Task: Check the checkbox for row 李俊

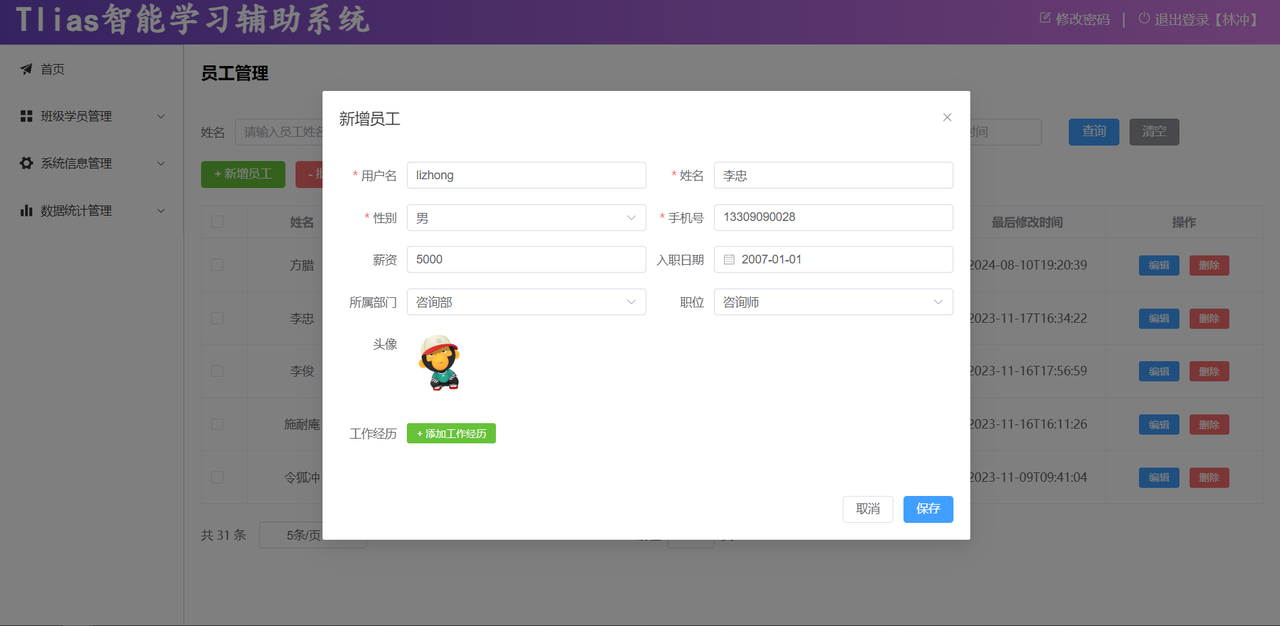Action: [217, 371]
